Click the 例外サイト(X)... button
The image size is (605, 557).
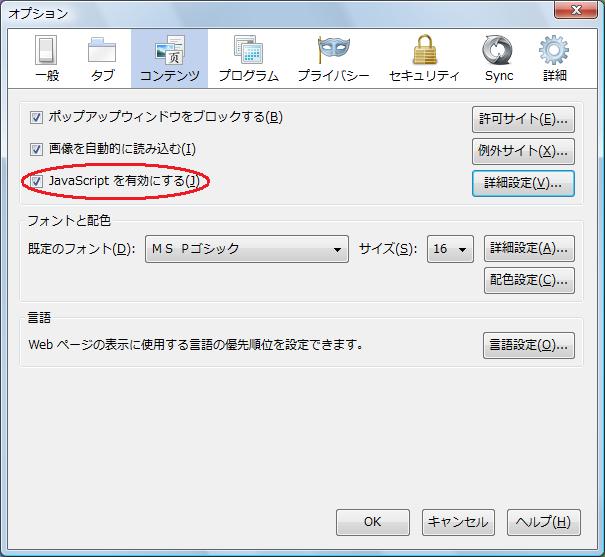pos(523,151)
